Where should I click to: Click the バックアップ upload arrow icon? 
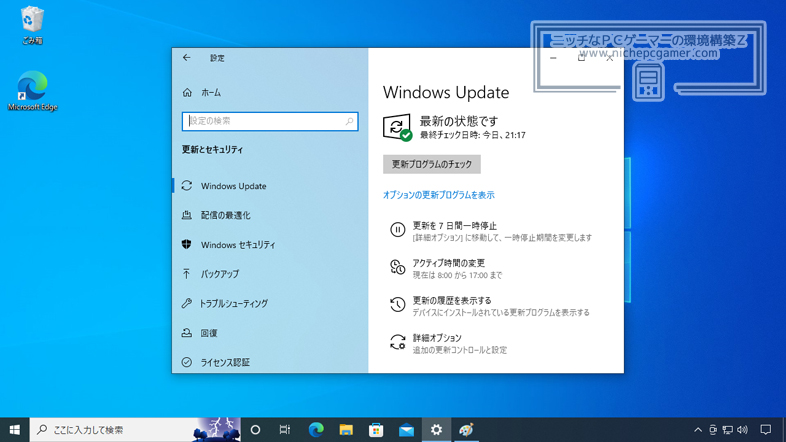click(186, 274)
